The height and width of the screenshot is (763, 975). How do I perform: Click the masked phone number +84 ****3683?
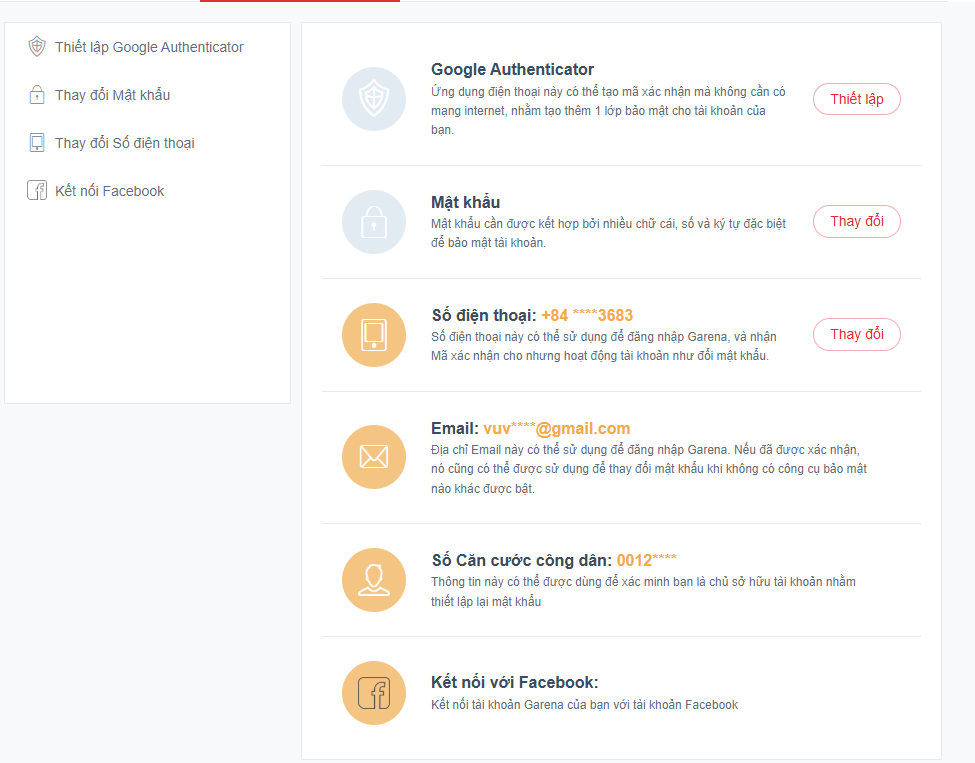587,315
